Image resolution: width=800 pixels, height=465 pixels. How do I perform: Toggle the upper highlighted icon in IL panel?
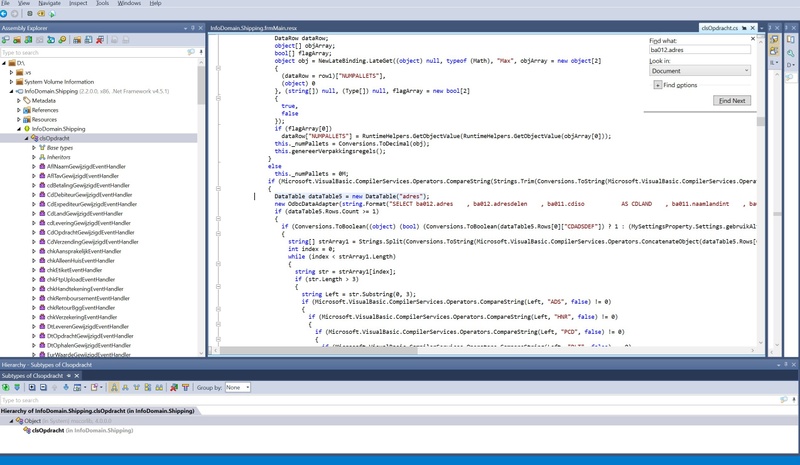(x=773, y=40)
